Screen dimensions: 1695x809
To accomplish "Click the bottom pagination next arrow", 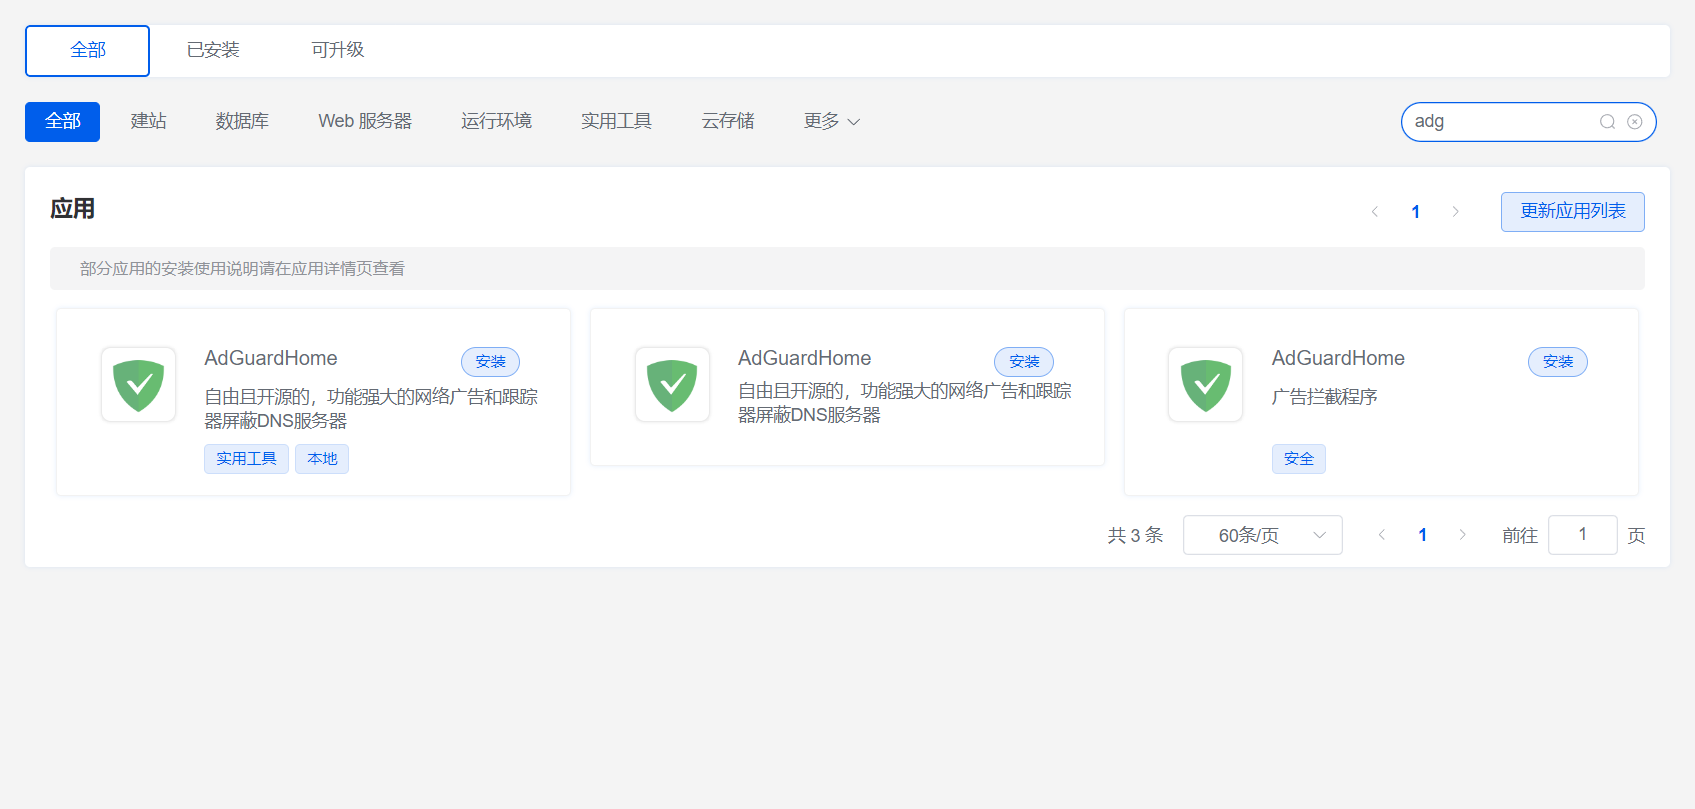I will [x=1462, y=535].
